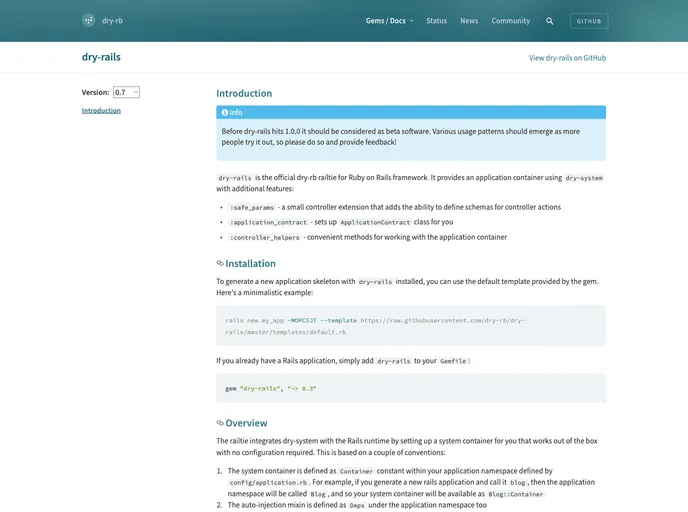Screen dimensions: 688x512
Task: Navigate to the Community page
Action: pos(510,21)
